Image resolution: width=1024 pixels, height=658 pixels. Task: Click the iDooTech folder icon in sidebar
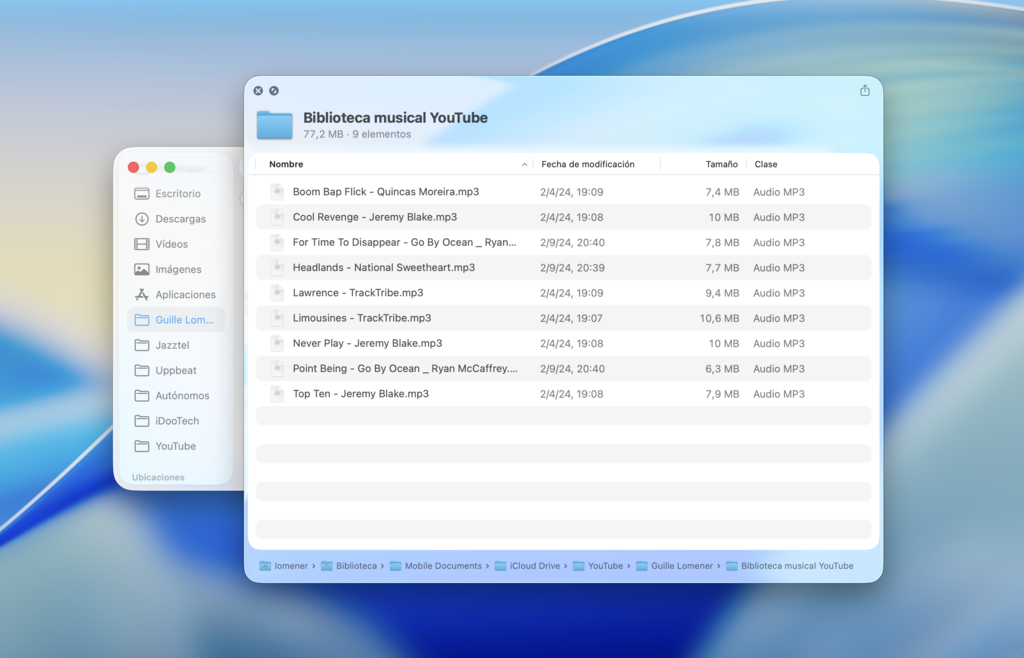(x=142, y=421)
